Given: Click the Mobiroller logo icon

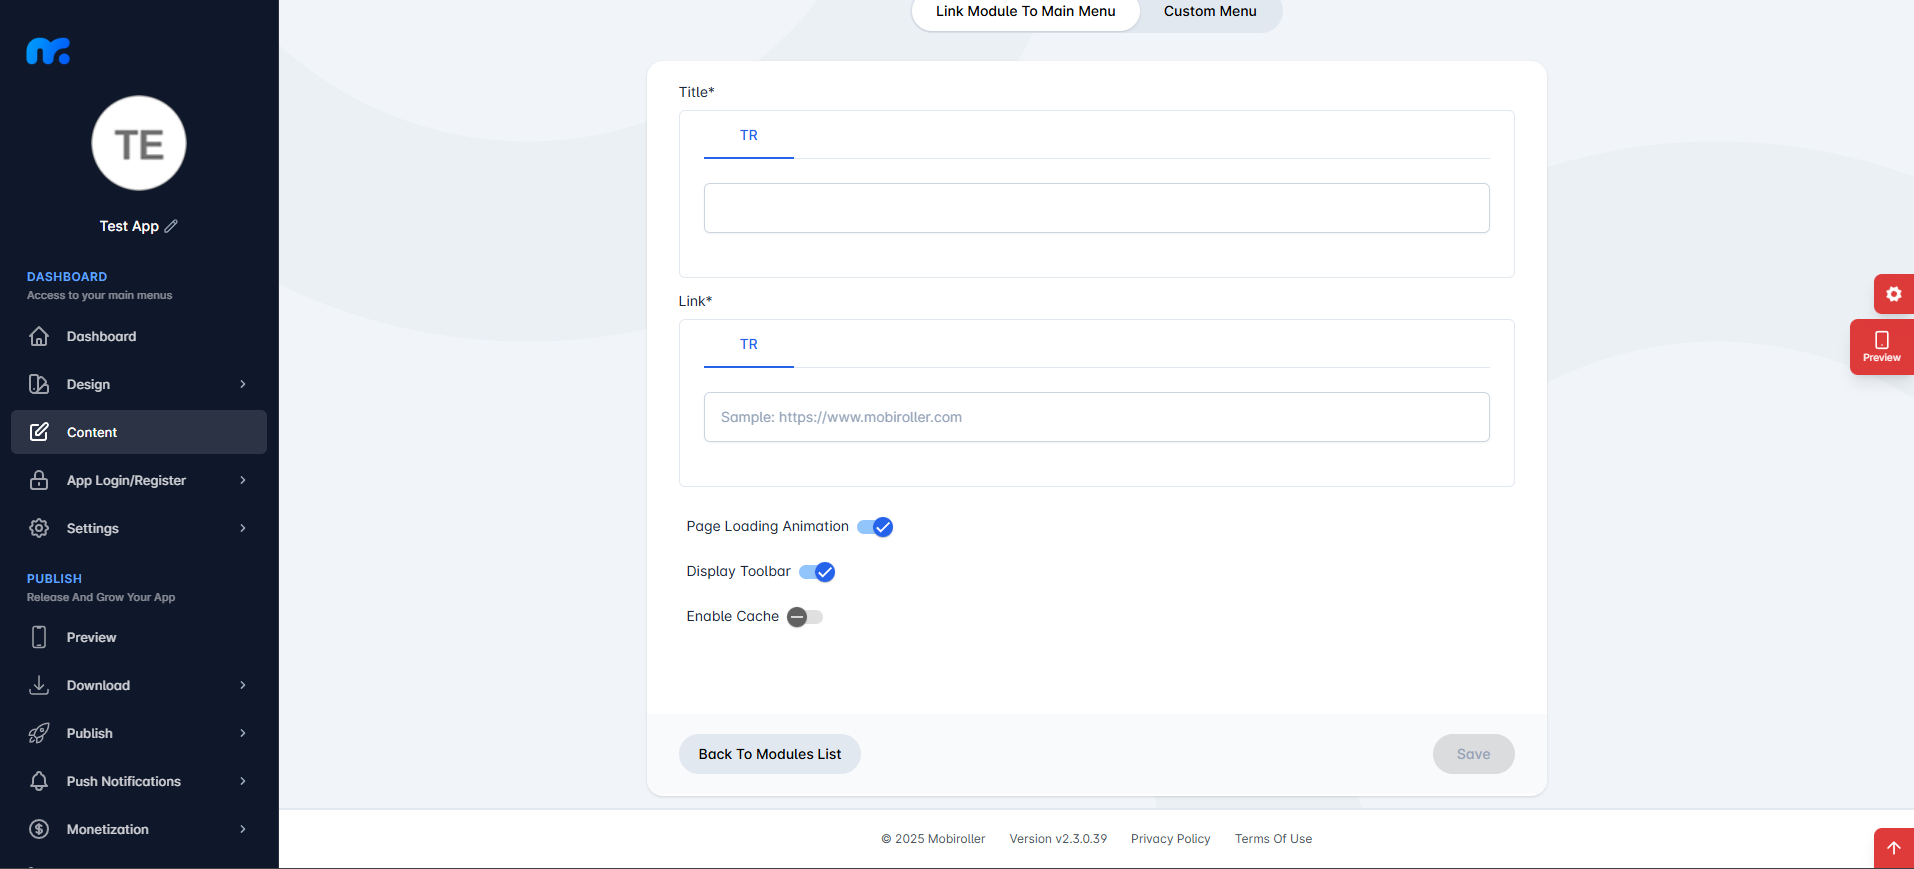Looking at the screenshot, I should pos(48,51).
